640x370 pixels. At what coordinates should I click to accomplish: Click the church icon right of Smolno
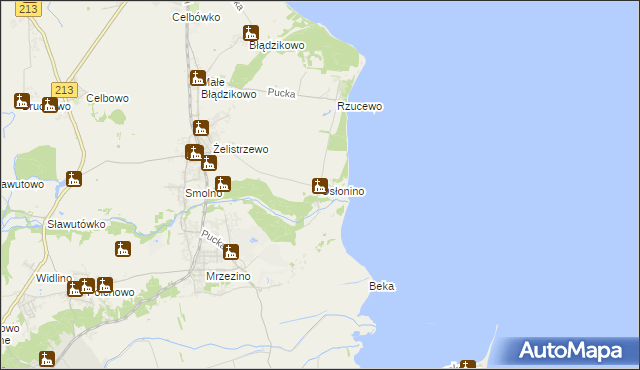[223, 184]
